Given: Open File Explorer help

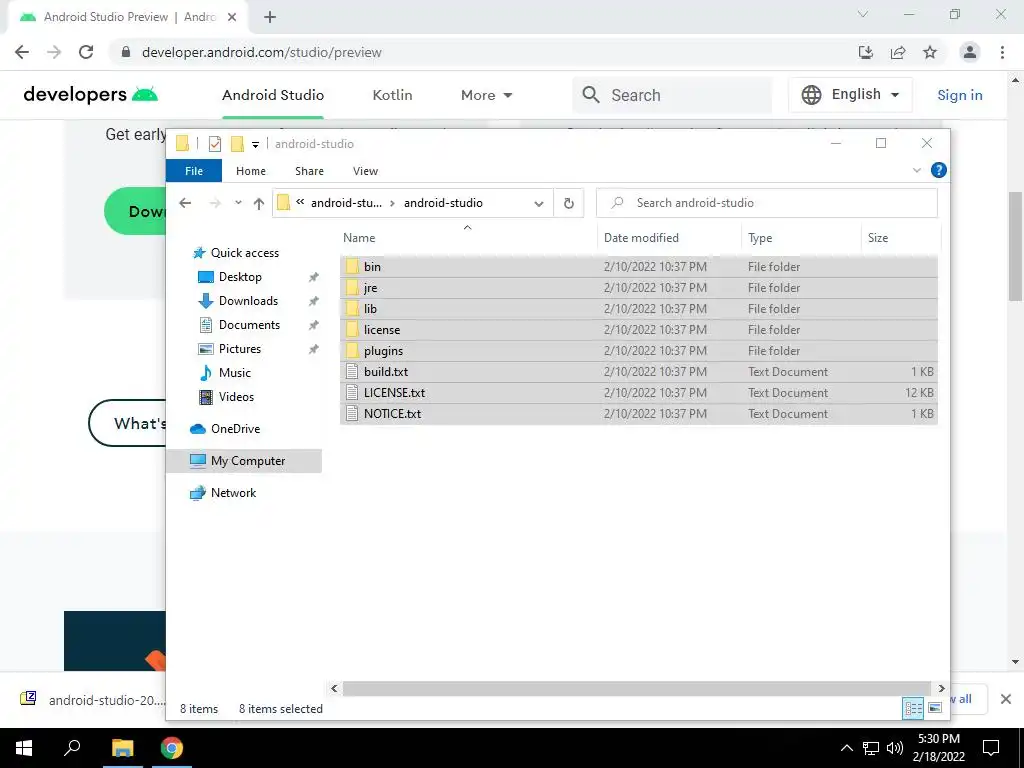Looking at the screenshot, I should tap(938, 170).
